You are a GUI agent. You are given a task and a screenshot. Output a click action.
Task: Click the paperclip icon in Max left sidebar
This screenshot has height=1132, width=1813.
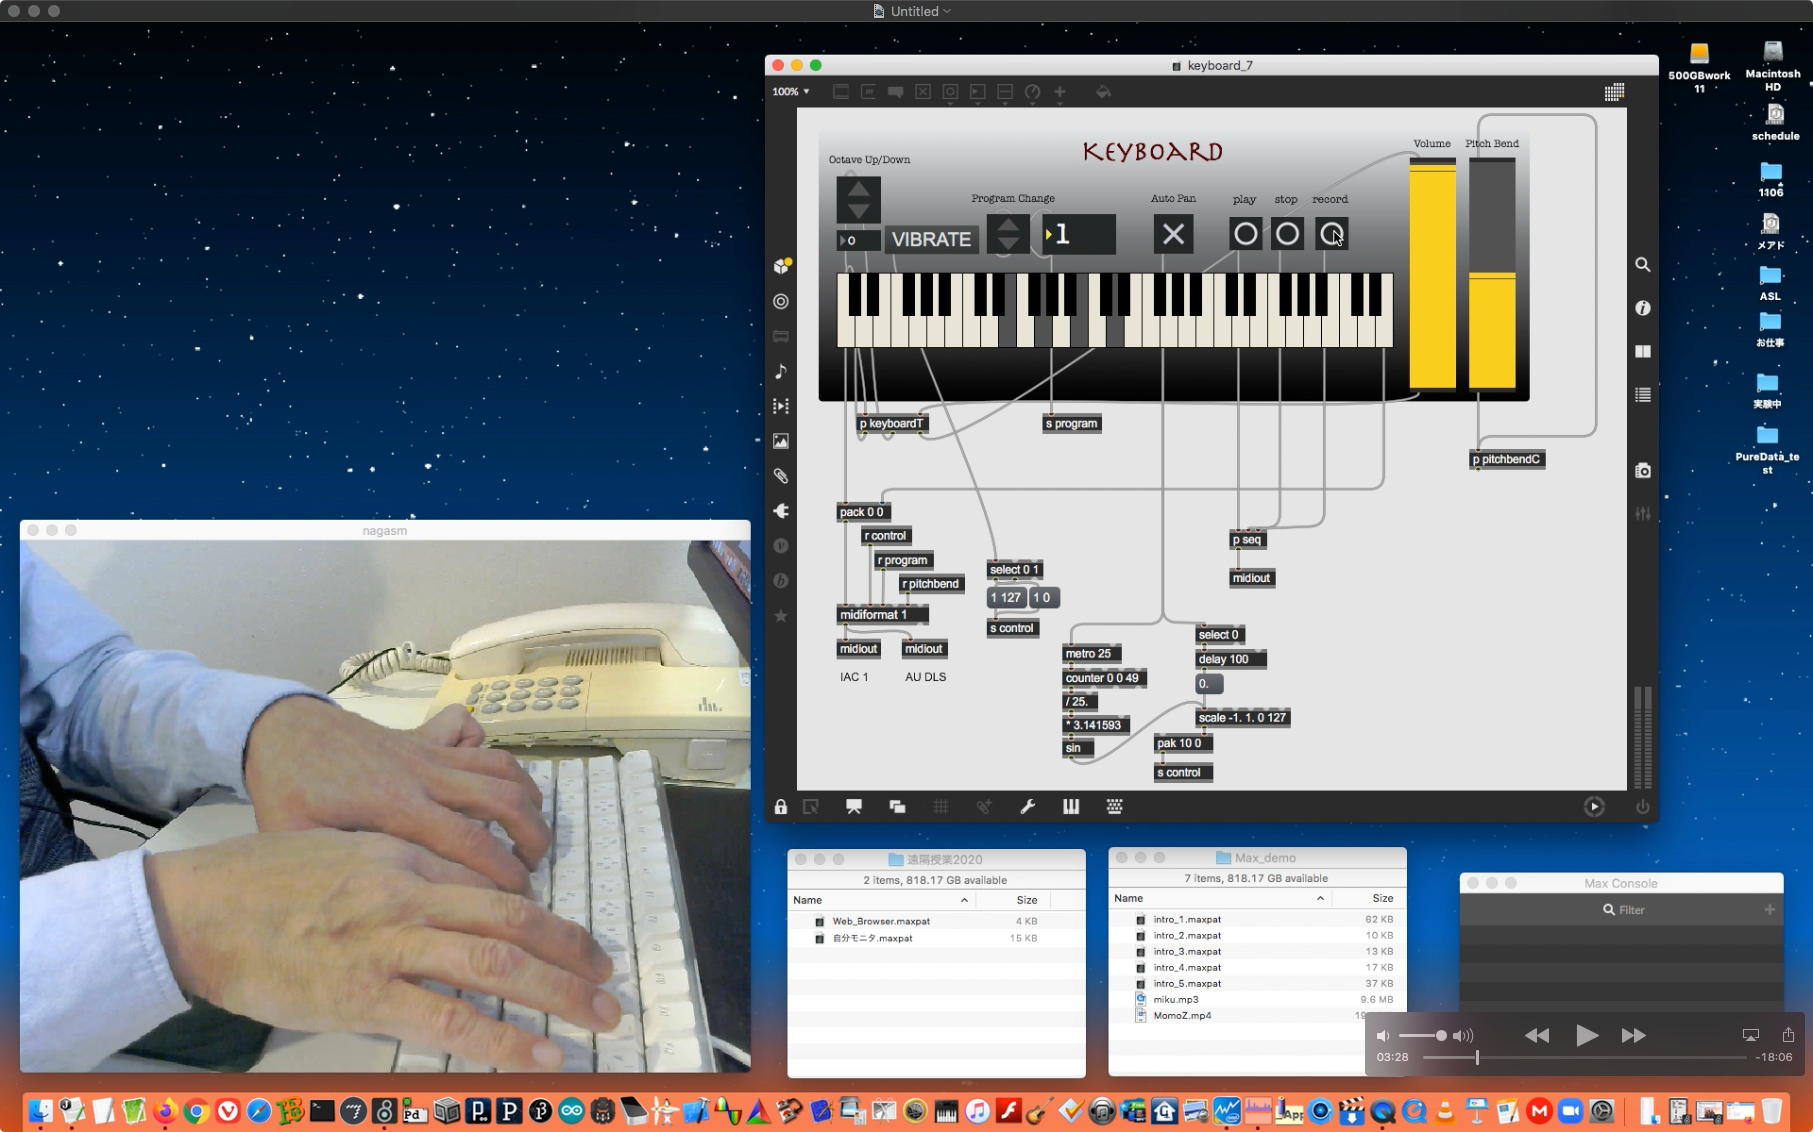coord(781,476)
